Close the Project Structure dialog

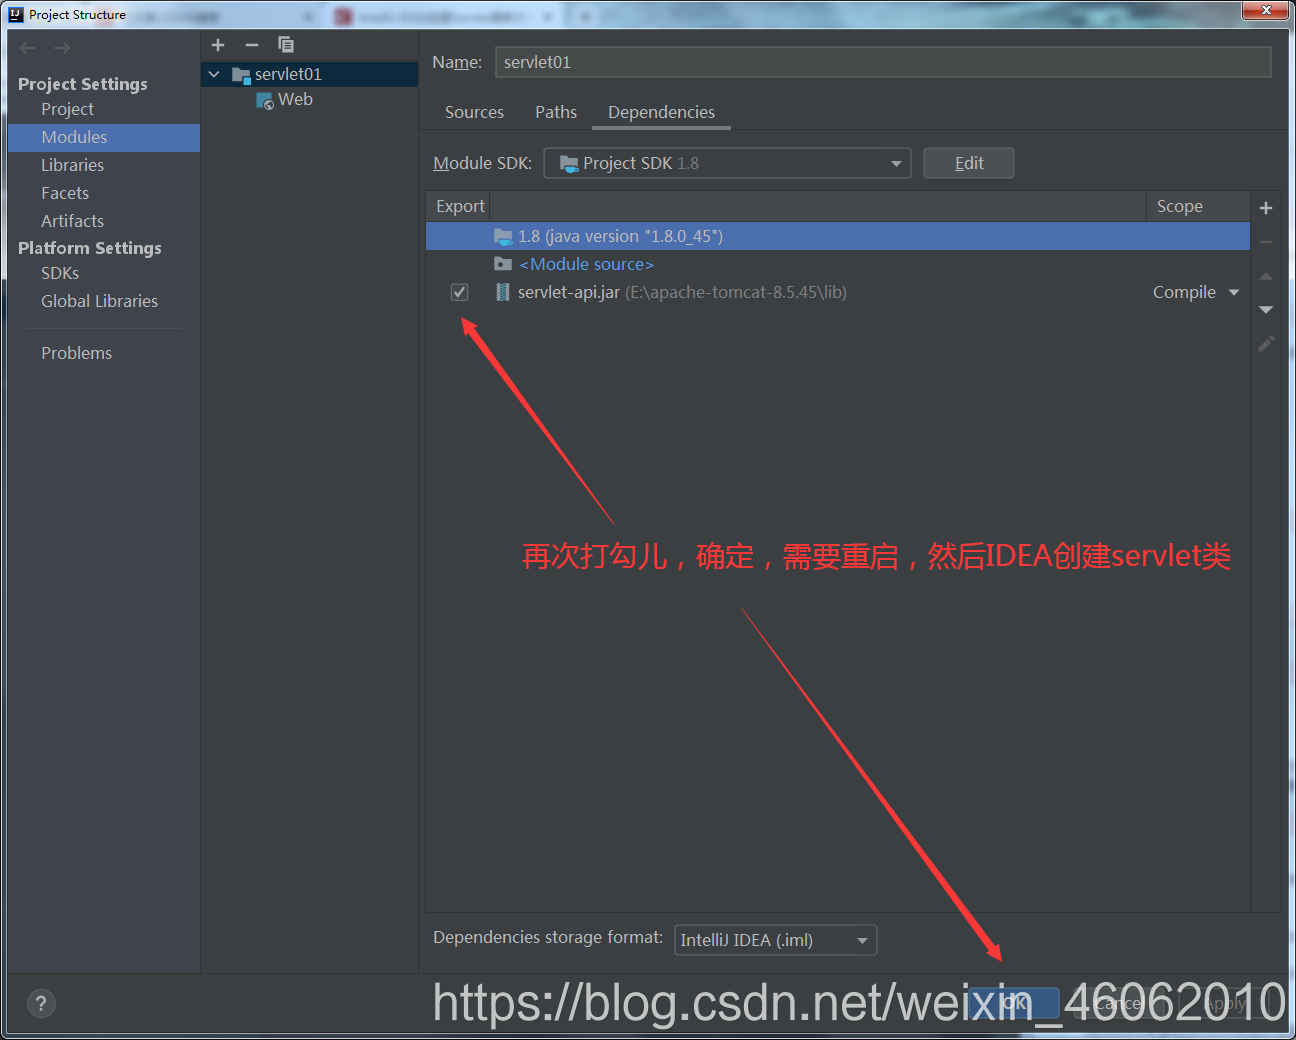click(1266, 10)
